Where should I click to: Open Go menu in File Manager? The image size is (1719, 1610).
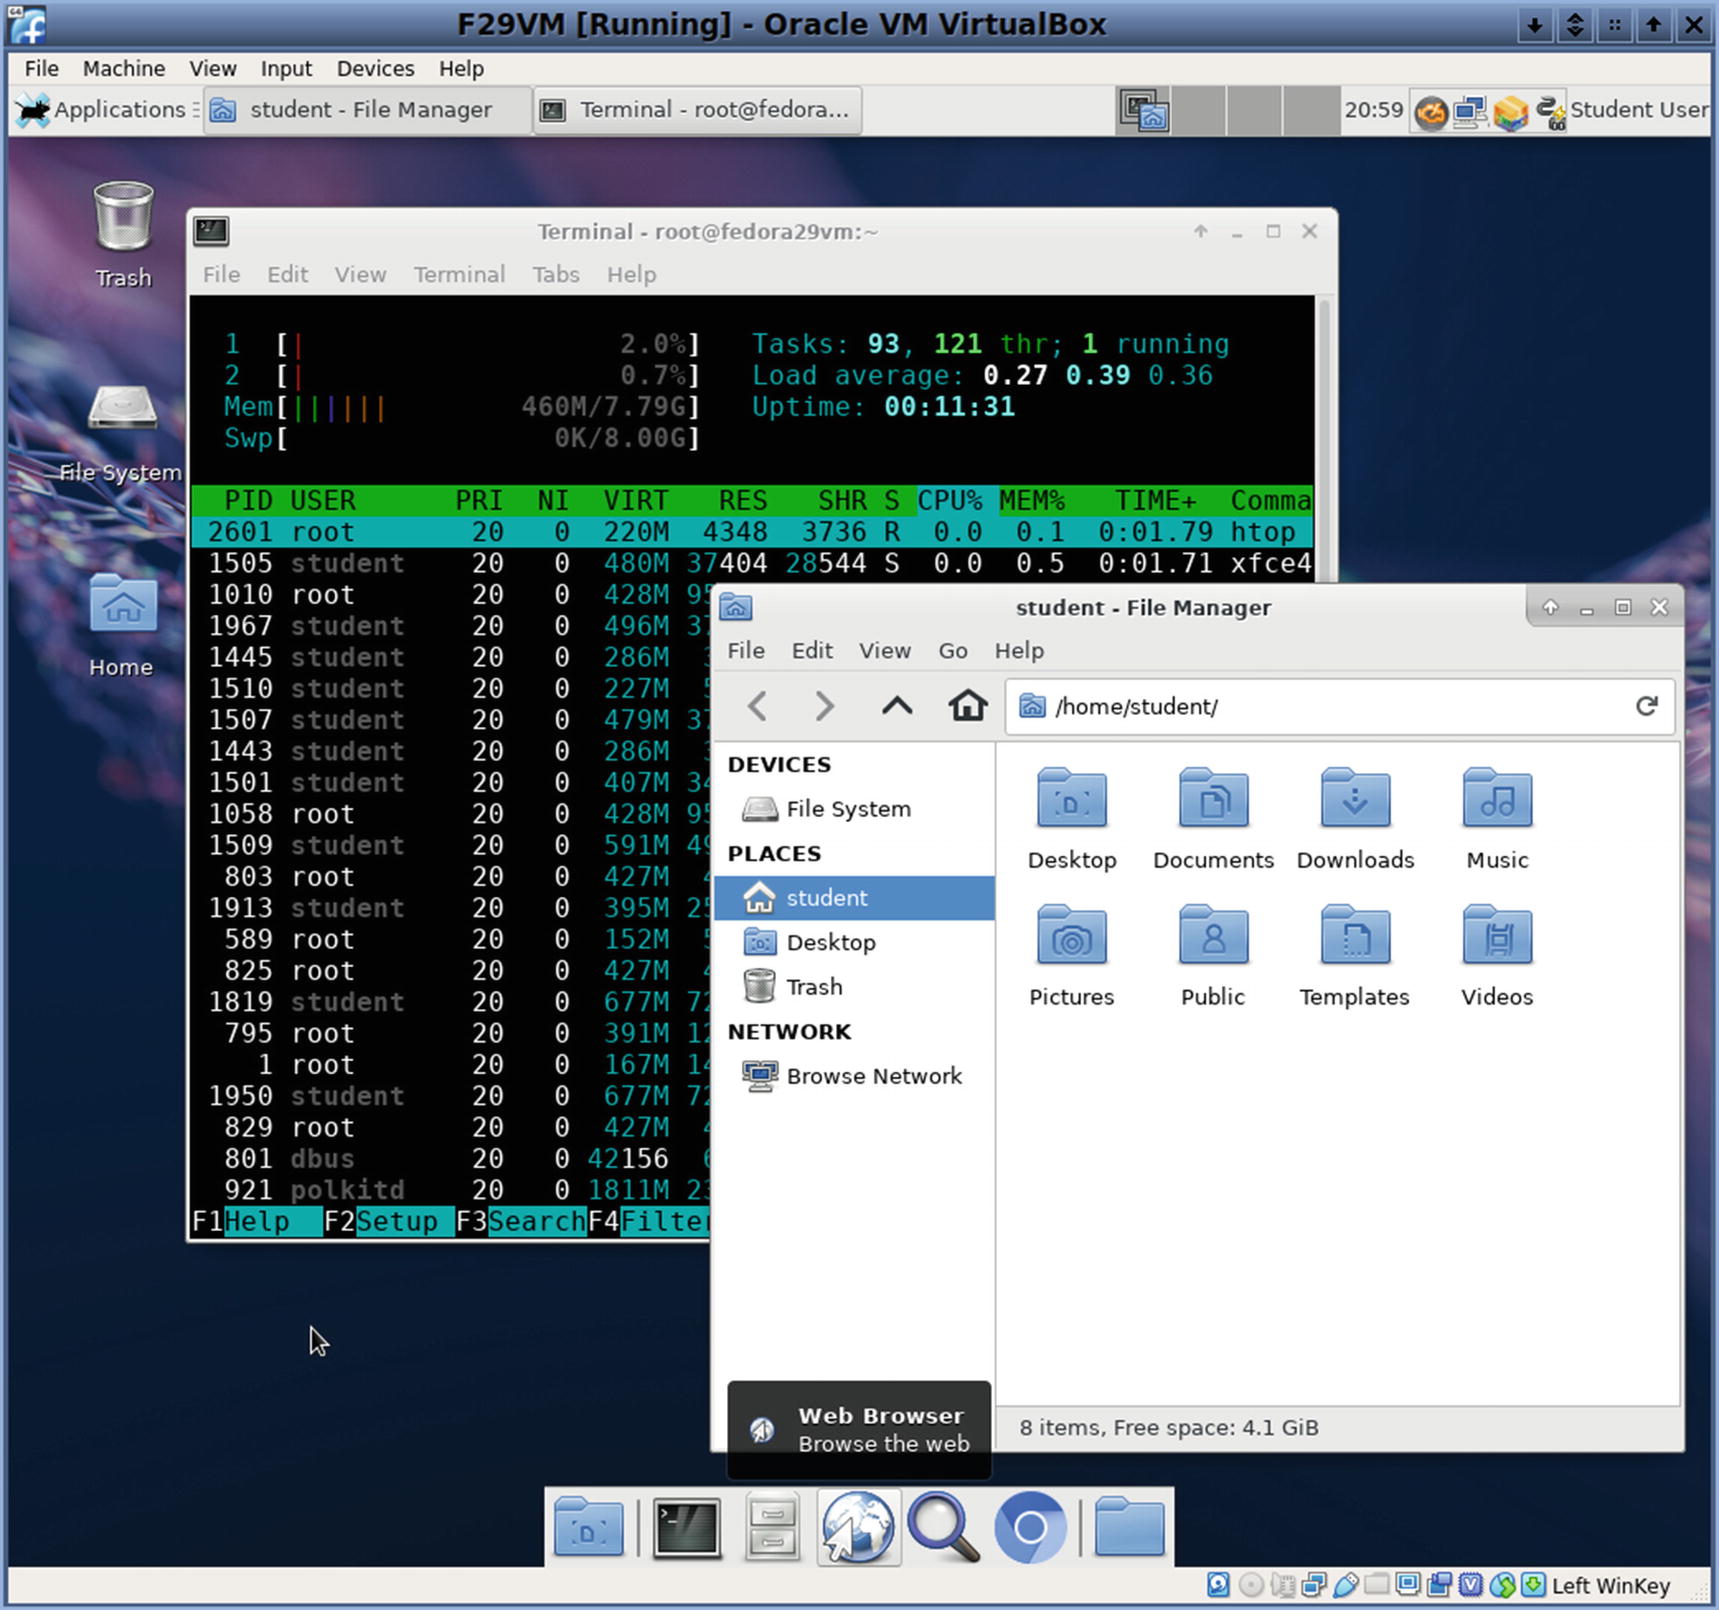pos(952,651)
